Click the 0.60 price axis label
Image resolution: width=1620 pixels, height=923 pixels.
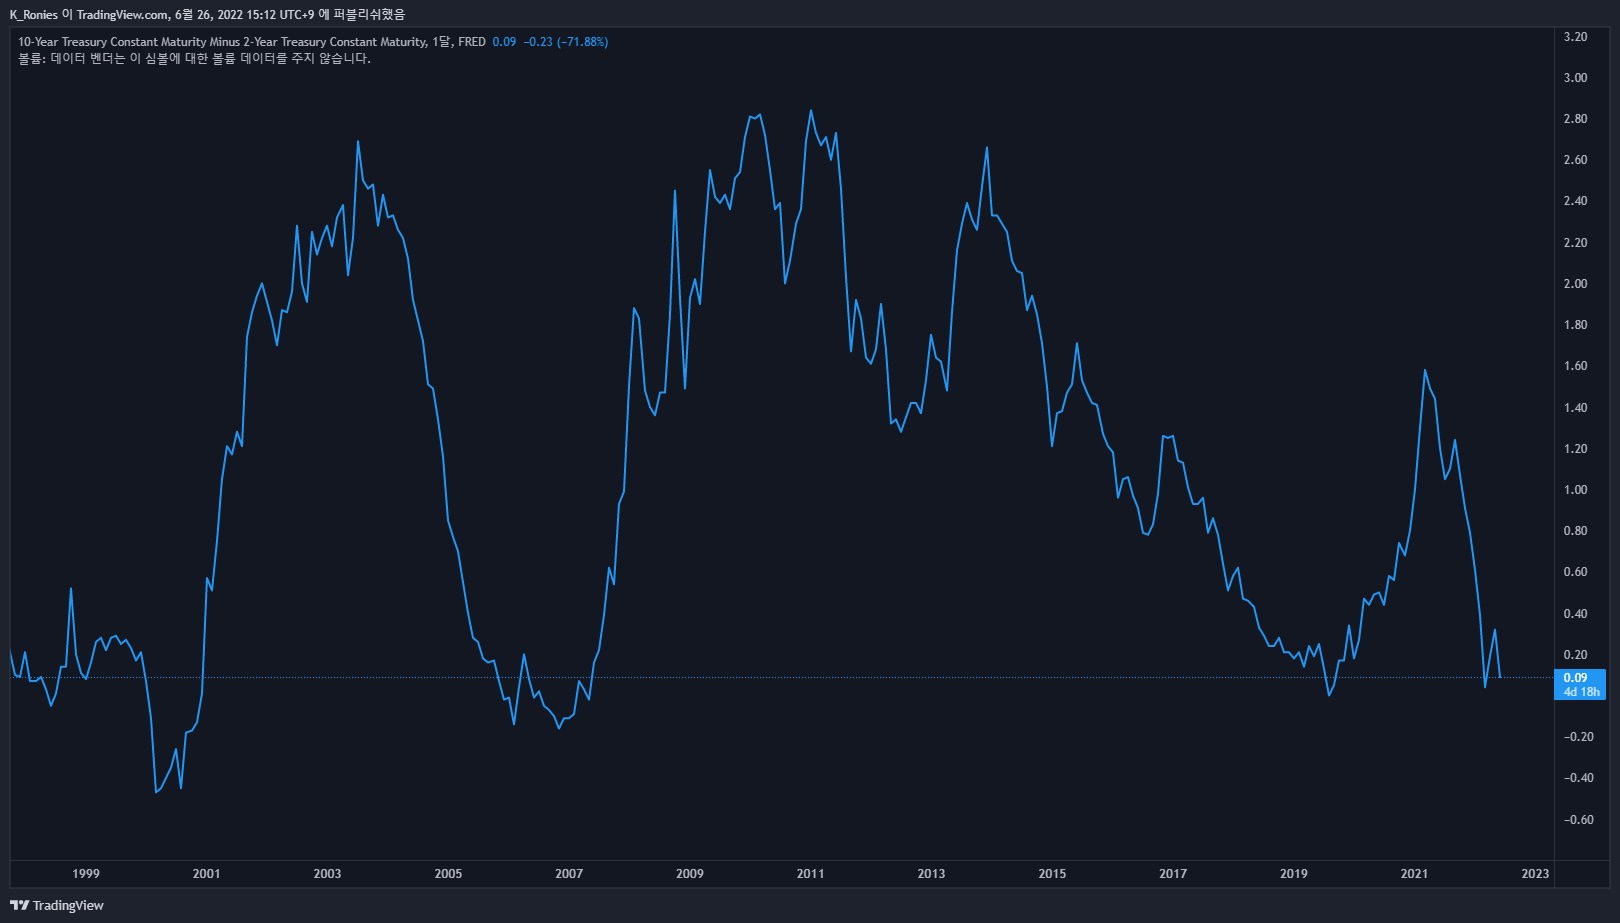tap(1575, 572)
